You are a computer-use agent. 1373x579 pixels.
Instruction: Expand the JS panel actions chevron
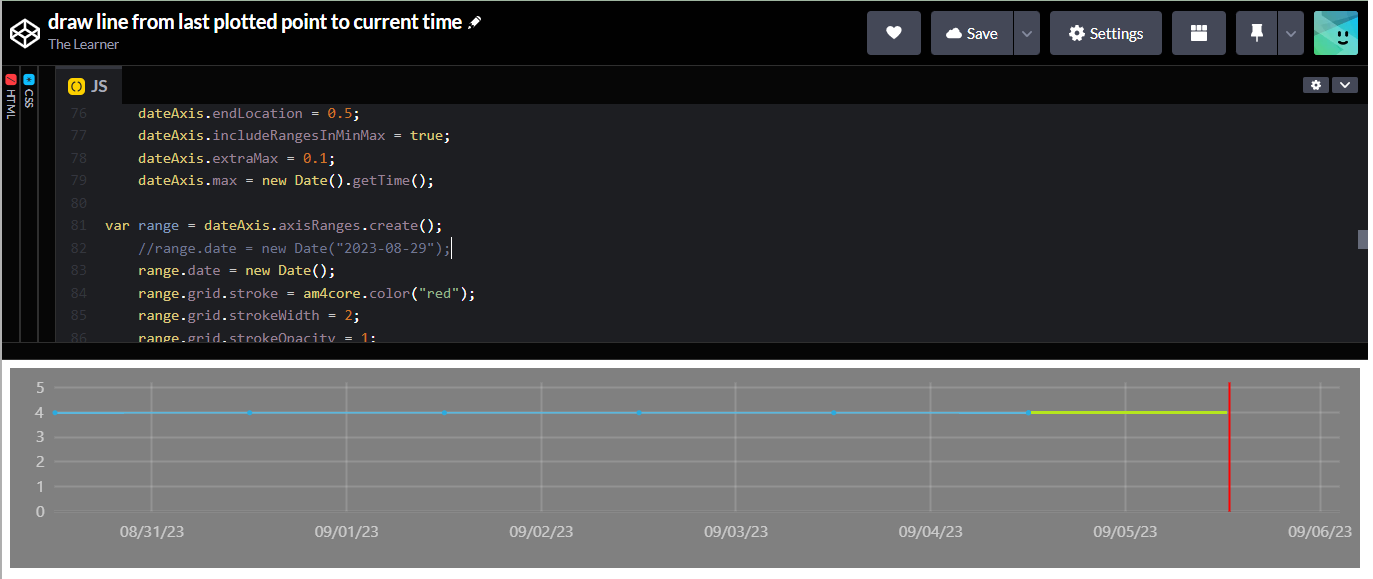pos(1345,85)
